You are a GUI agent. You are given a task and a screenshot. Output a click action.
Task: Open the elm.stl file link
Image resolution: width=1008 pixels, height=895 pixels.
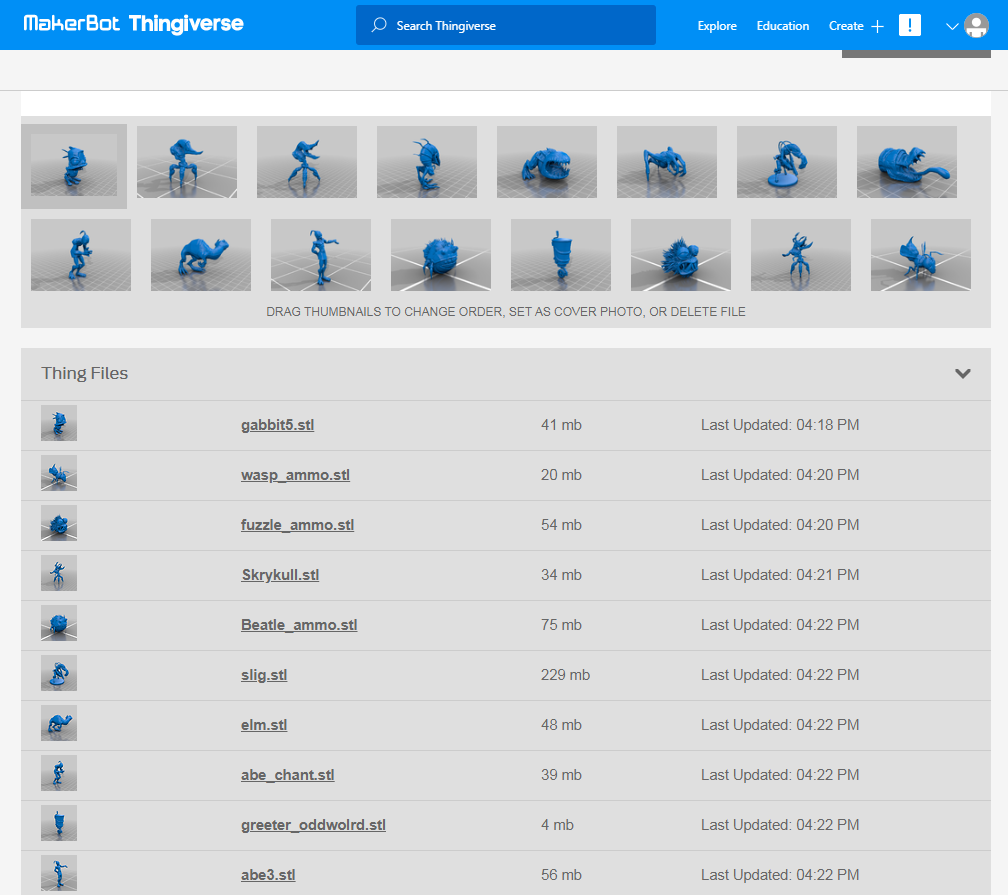264,725
